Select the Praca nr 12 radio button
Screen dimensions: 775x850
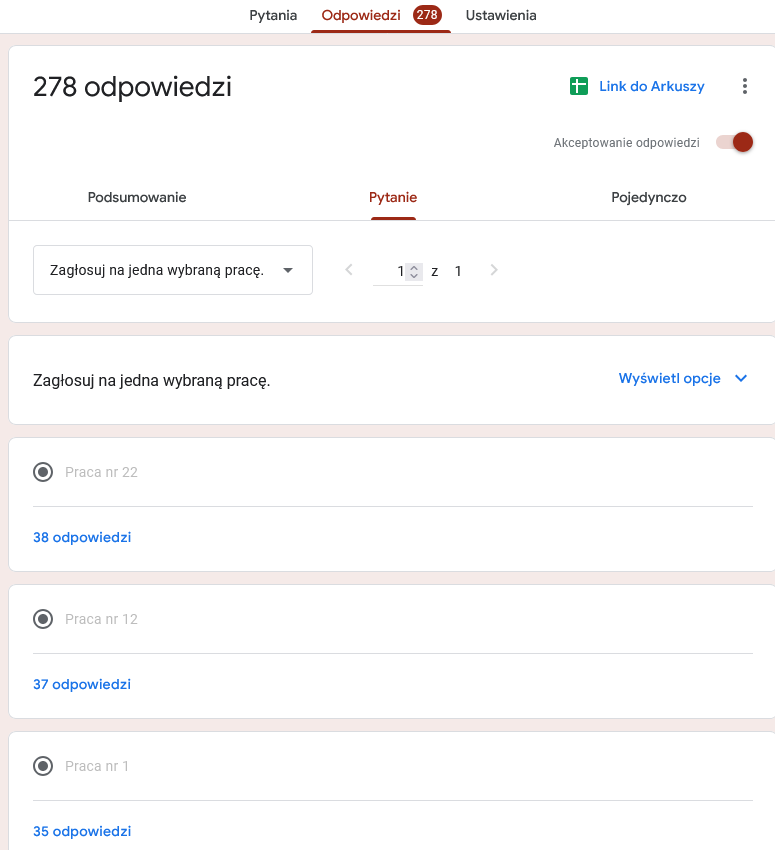point(43,619)
